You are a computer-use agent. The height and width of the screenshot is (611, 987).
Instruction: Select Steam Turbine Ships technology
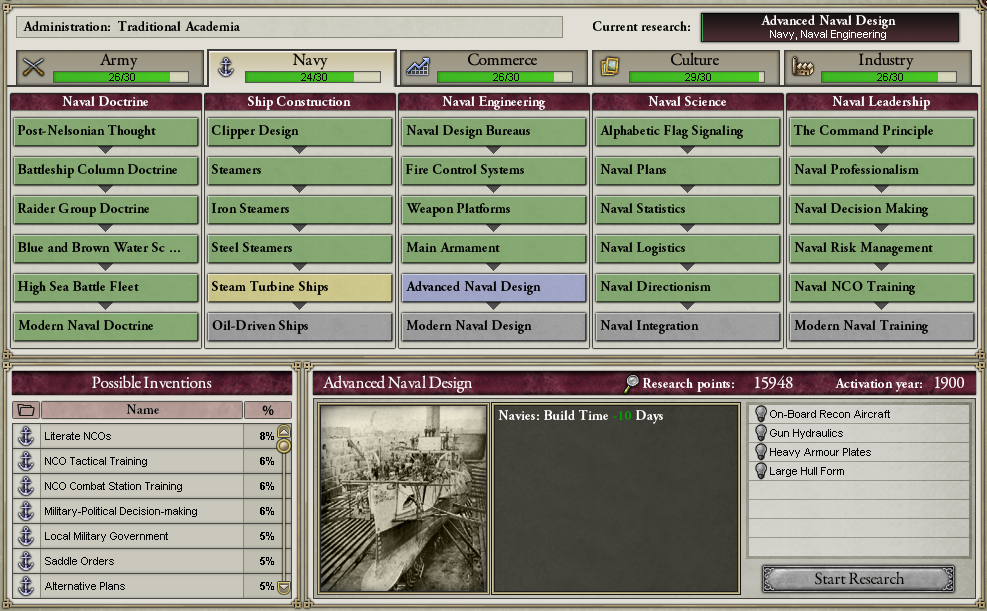pos(300,287)
